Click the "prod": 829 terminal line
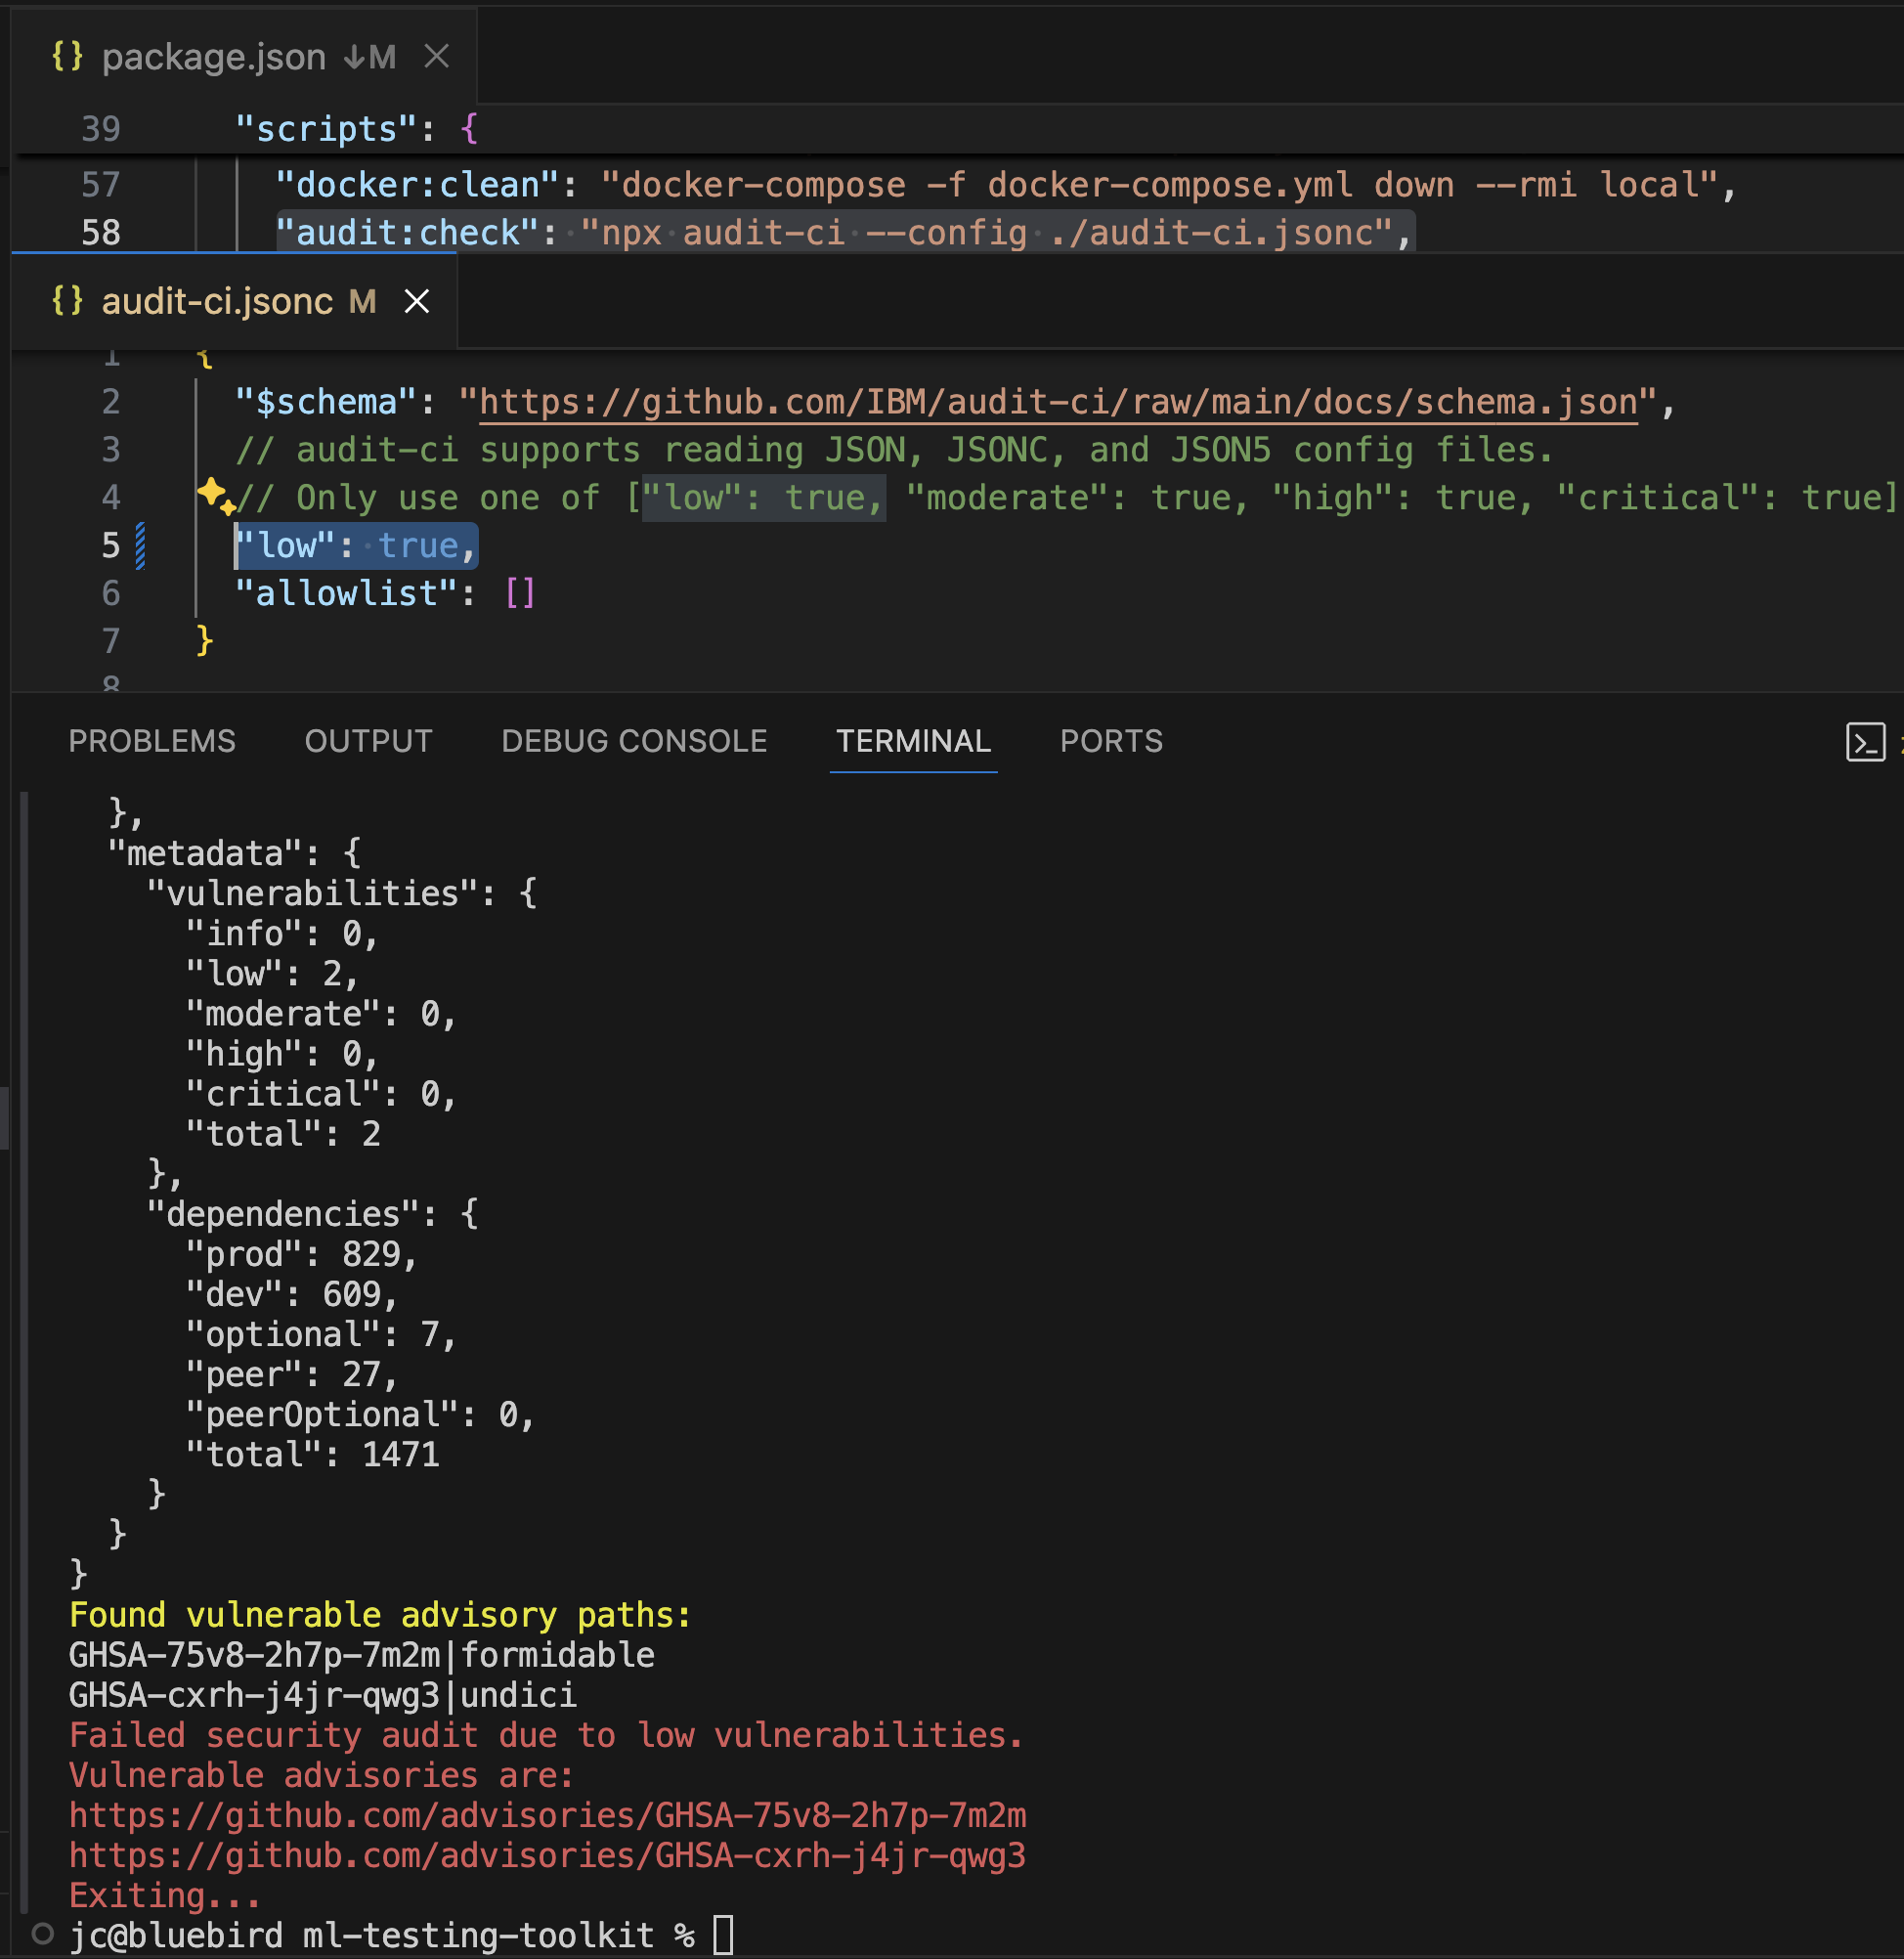Image resolution: width=1904 pixels, height=1959 pixels. [x=300, y=1254]
